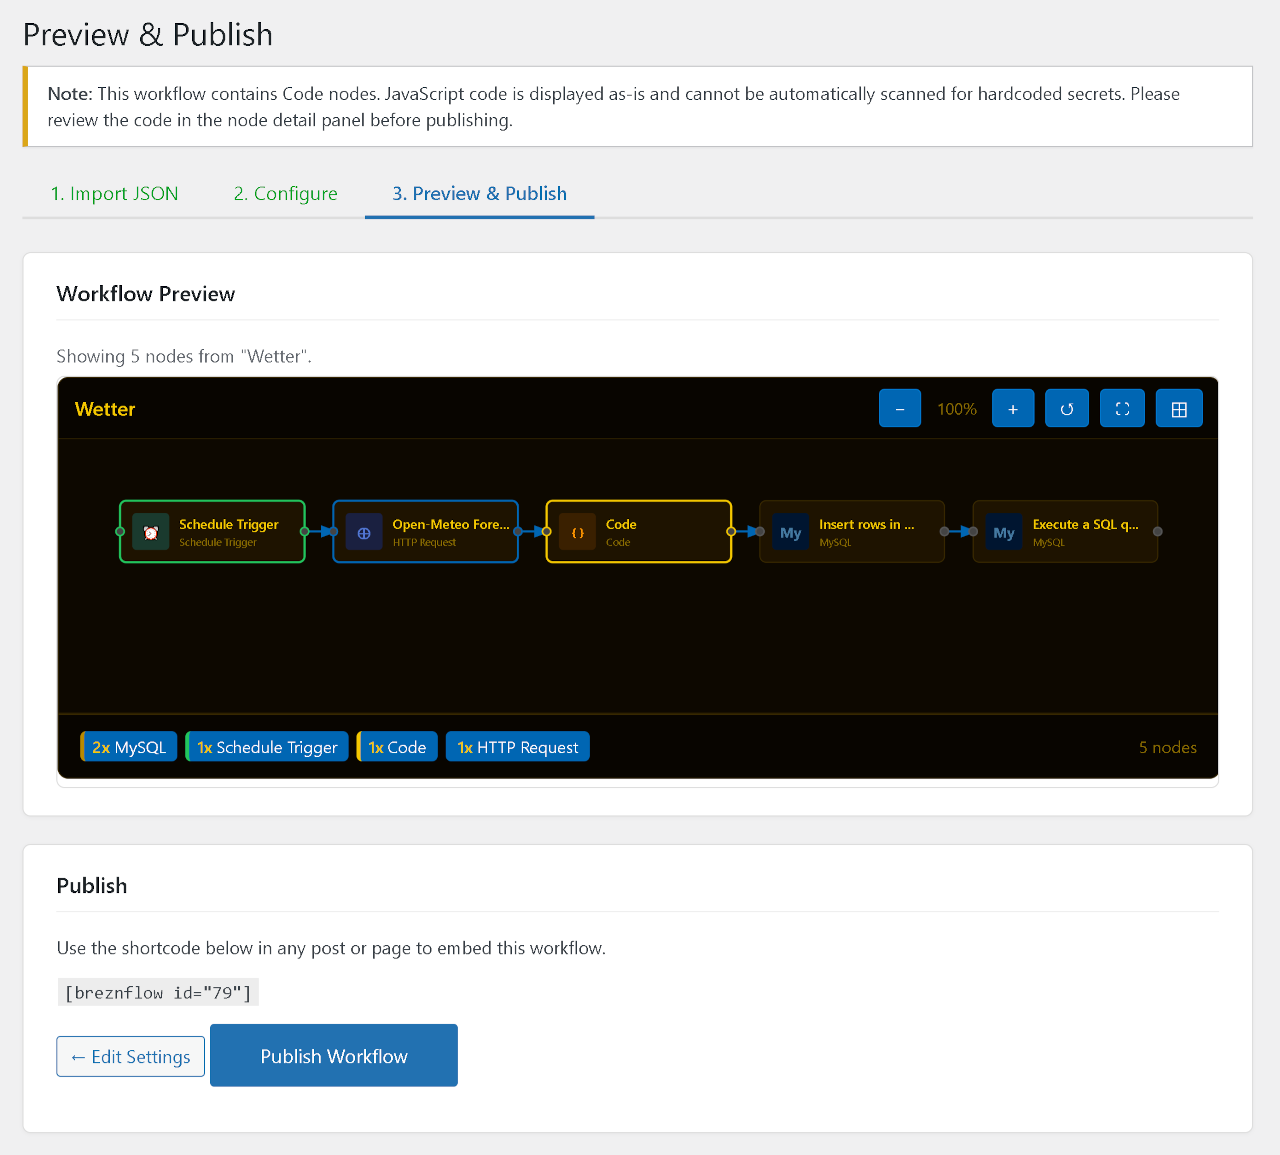Image resolution: width=1280 pixels, height=1155 pixels.
Task: Select the breznflow shortcode text
Action: coord(157,991)
